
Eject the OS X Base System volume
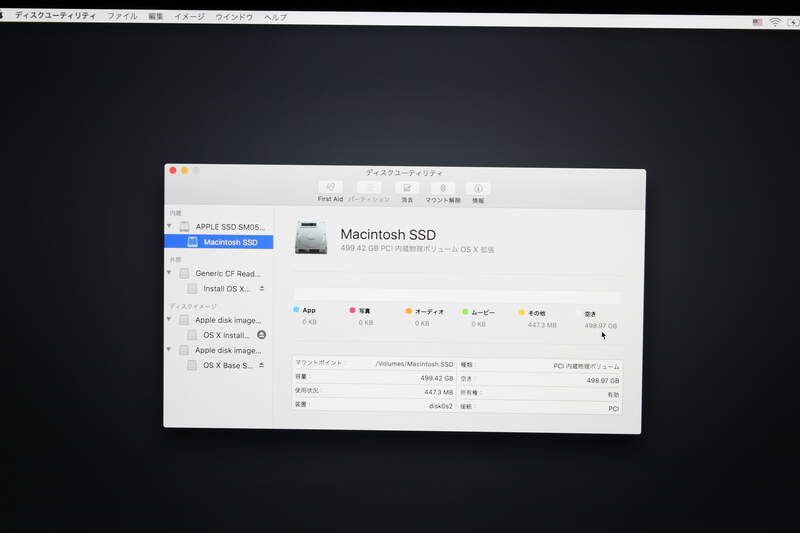[x=262, y=365]
